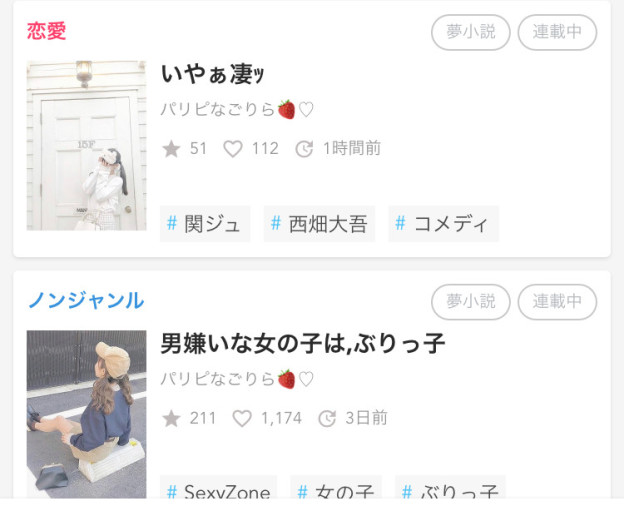Select the 夢小説 badge on second card
This screenshot has width=624, height=506.
471,302
